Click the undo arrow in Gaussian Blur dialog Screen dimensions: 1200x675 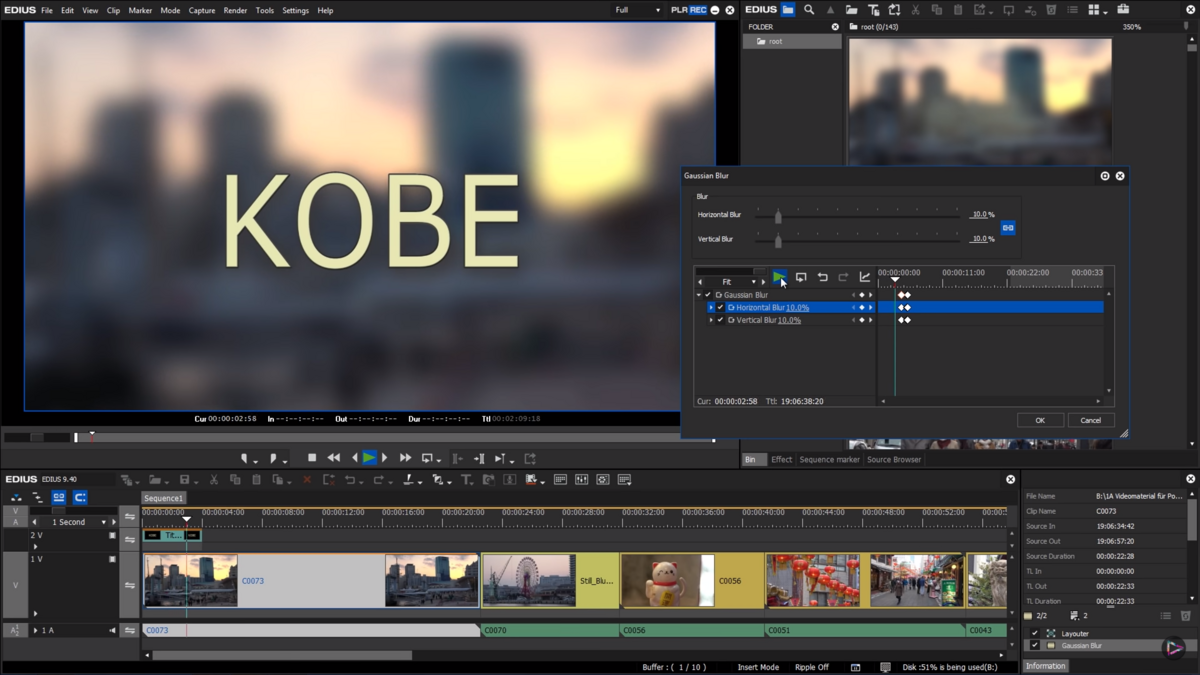822,277
